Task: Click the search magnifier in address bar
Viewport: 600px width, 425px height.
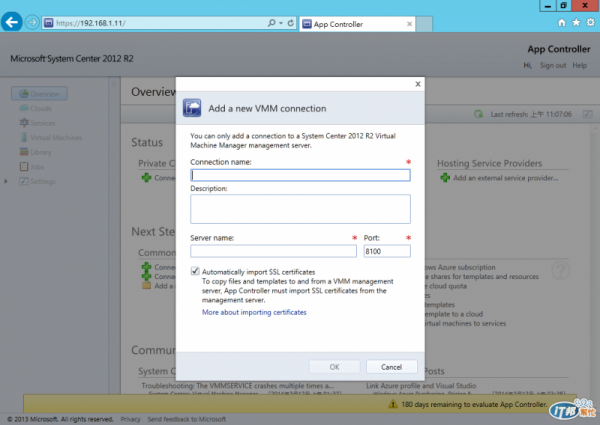Action: tap(271, 23)
